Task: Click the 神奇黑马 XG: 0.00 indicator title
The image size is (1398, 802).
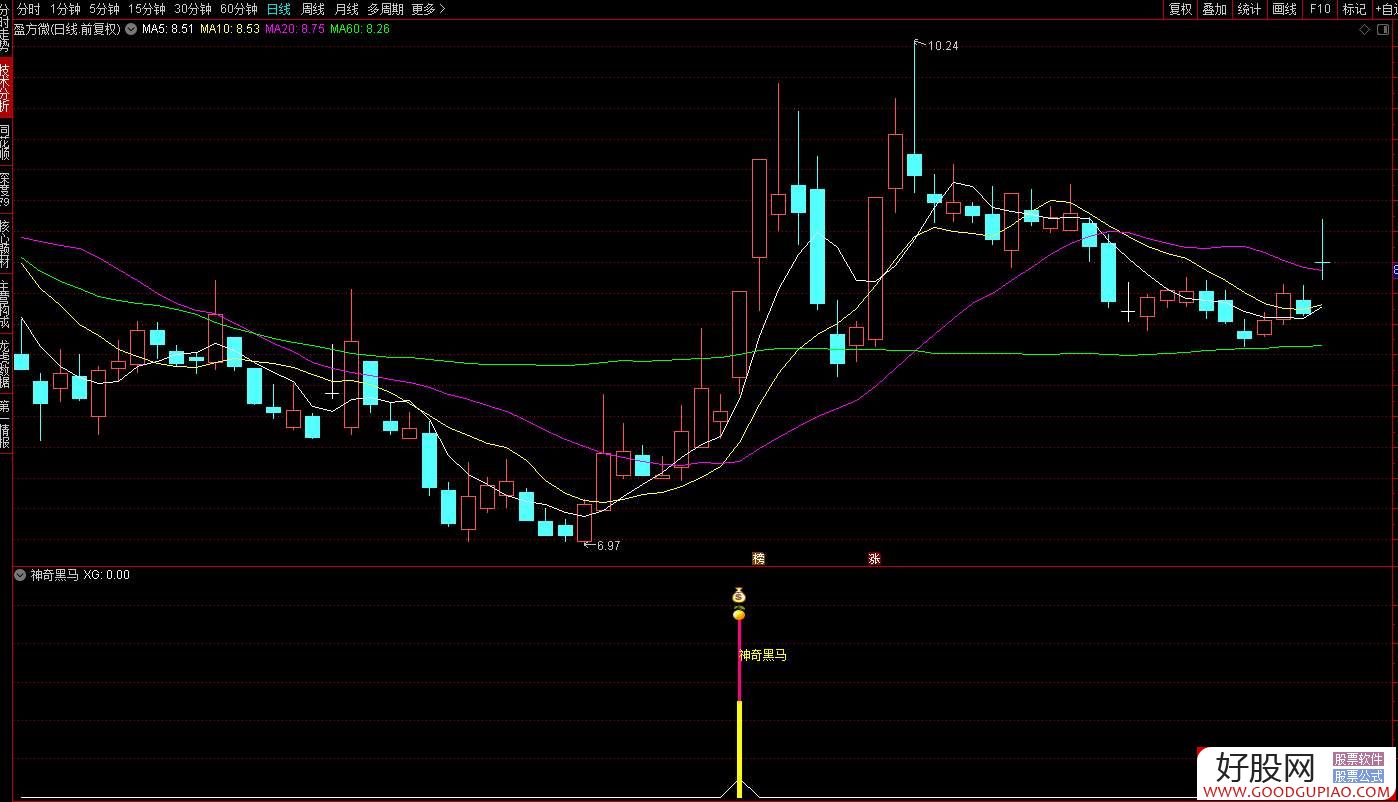Action: click(80, 575)
